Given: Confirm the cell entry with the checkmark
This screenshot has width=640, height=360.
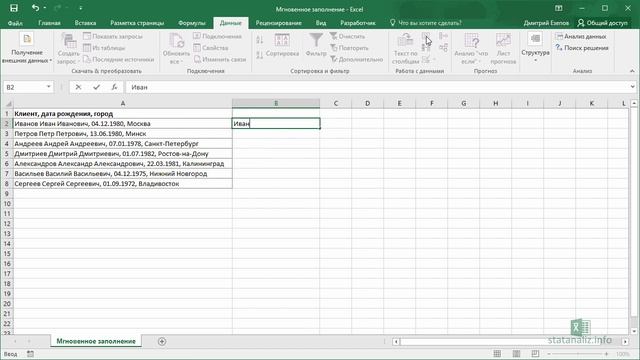Looking at the screenshot, I should [x=96, y=87].
